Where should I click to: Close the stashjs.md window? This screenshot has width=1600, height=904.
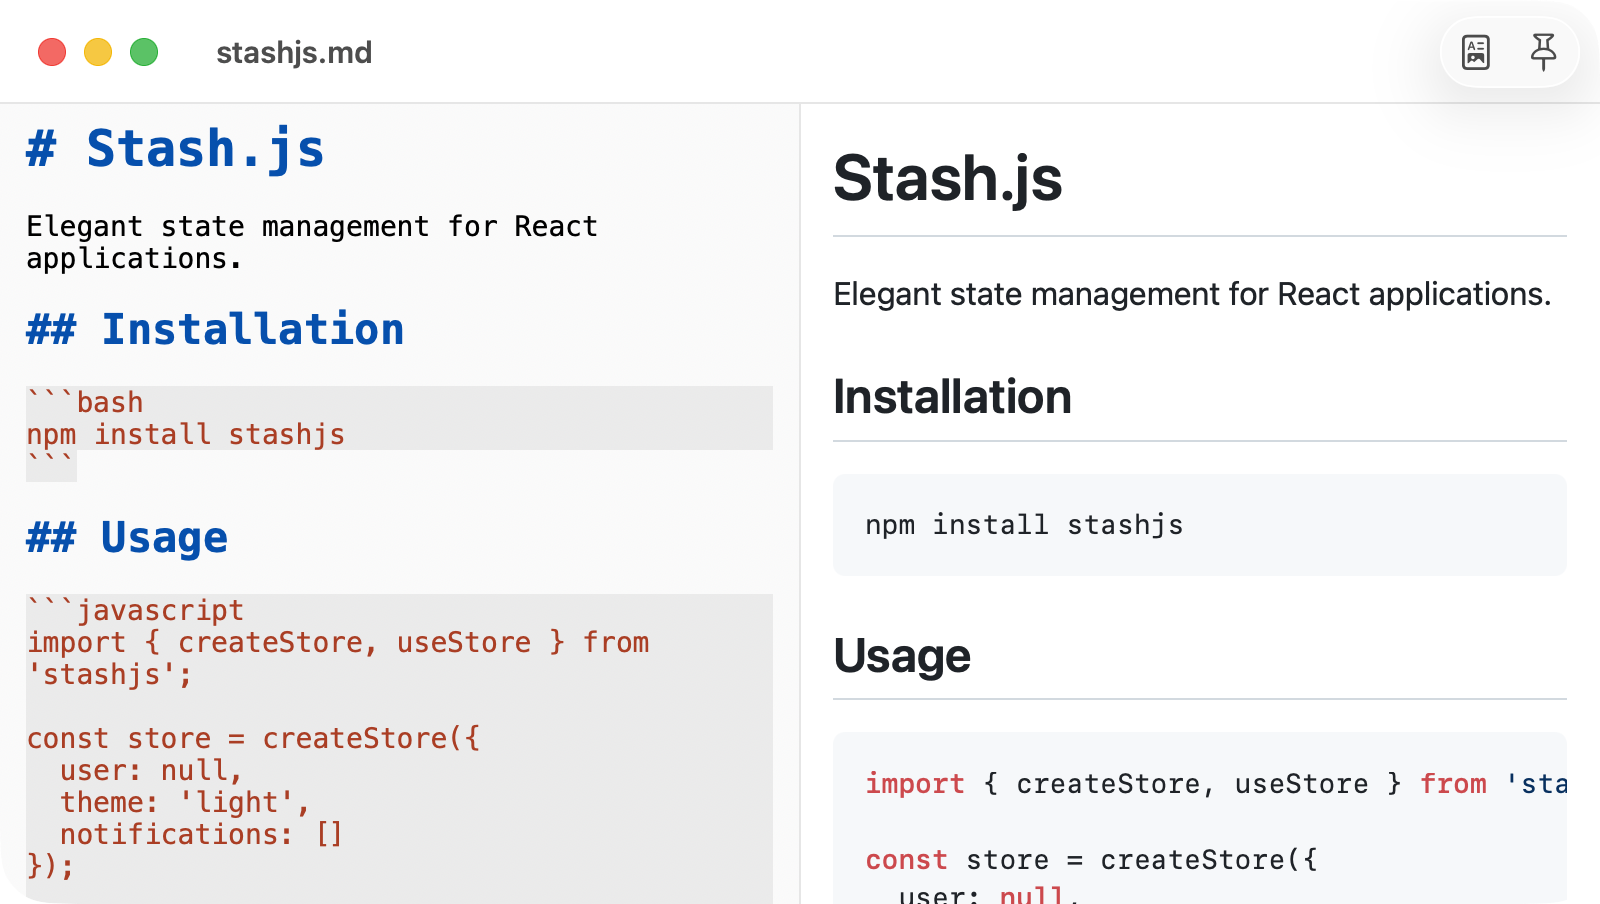tap(52, 52)
